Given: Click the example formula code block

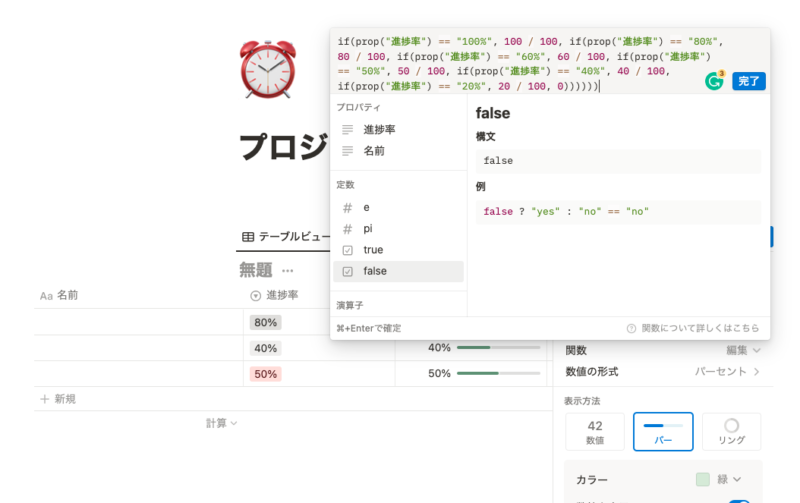Looking at the screenshot, I should (618, 212).
